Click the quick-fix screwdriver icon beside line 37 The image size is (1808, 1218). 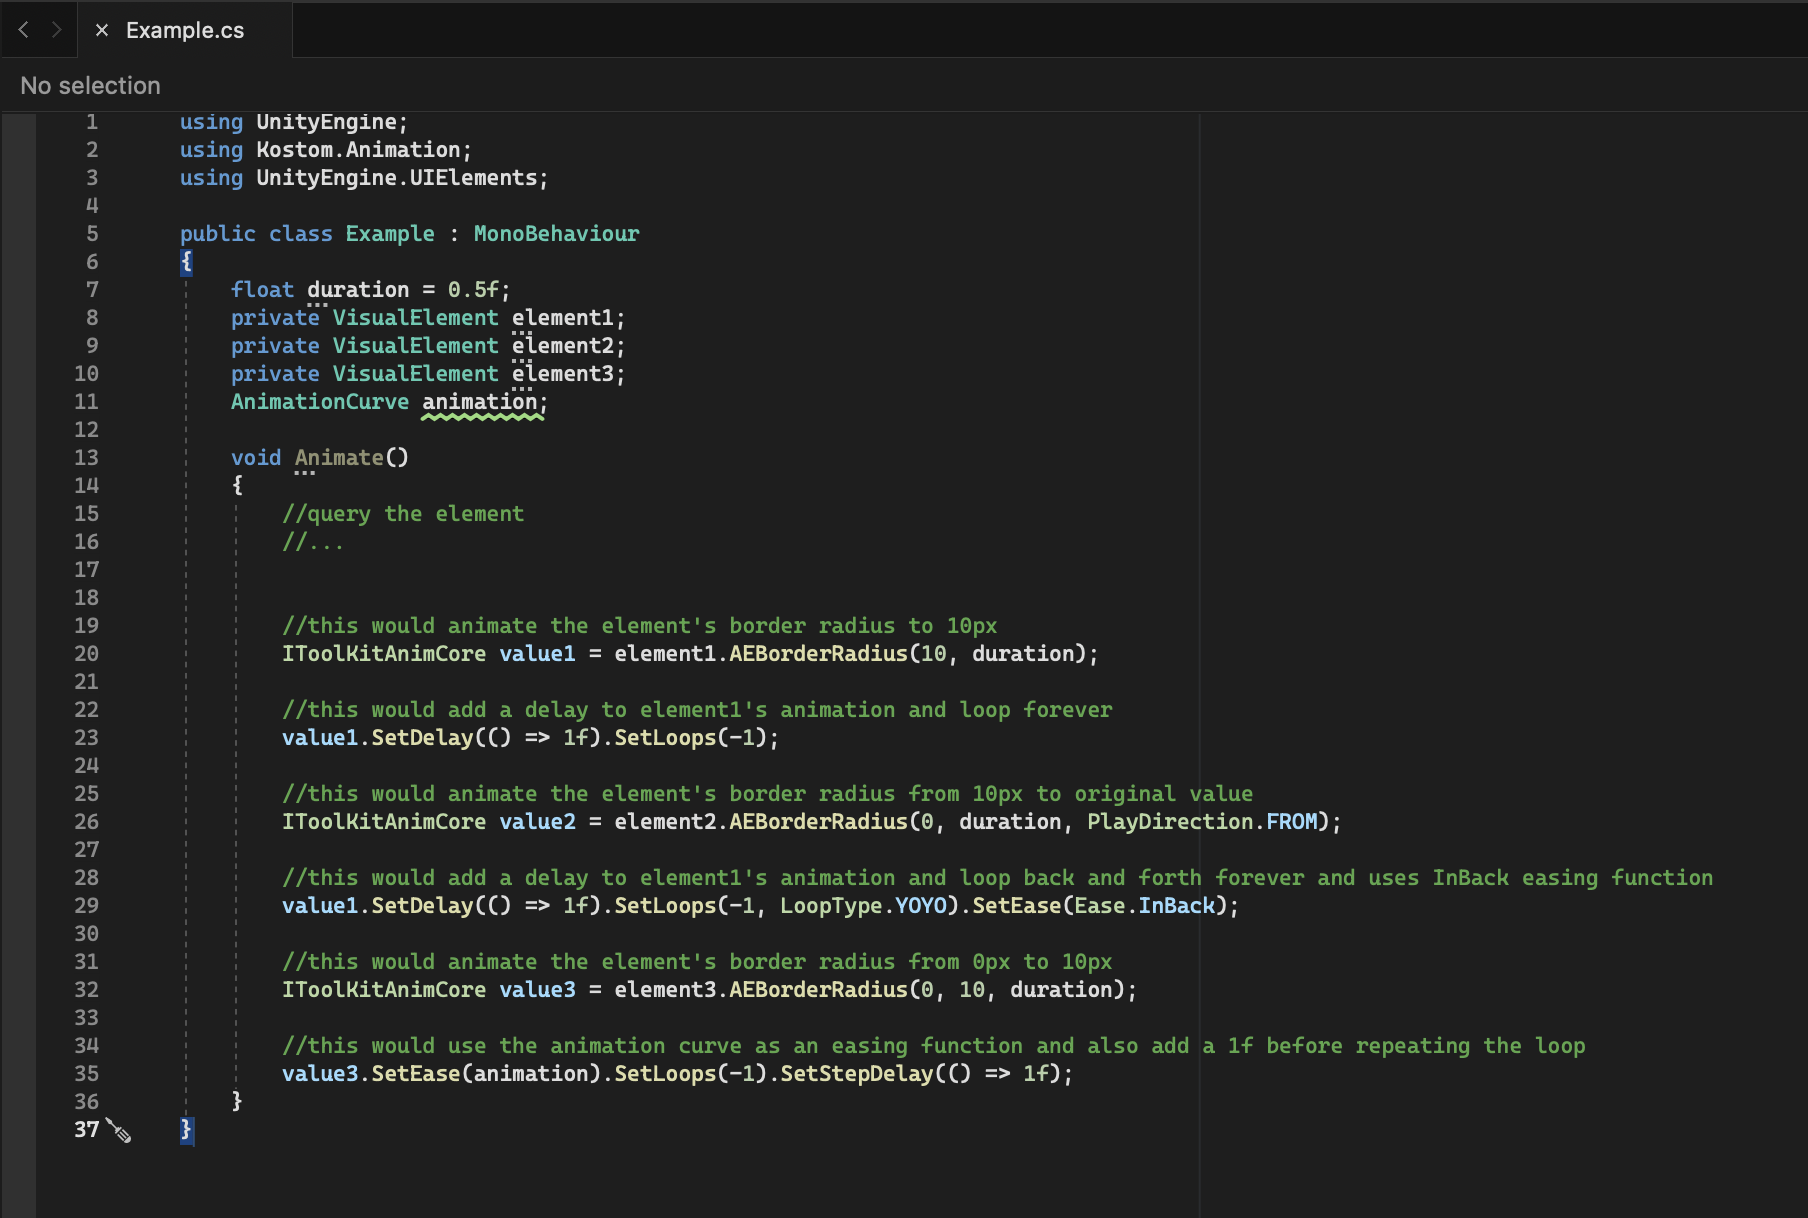[119, 1131]
